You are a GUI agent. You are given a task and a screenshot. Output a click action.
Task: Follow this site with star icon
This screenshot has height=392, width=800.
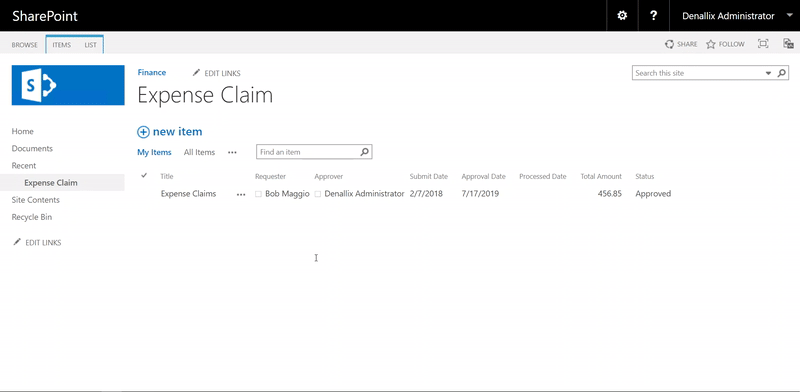click(x=711, y=44)
